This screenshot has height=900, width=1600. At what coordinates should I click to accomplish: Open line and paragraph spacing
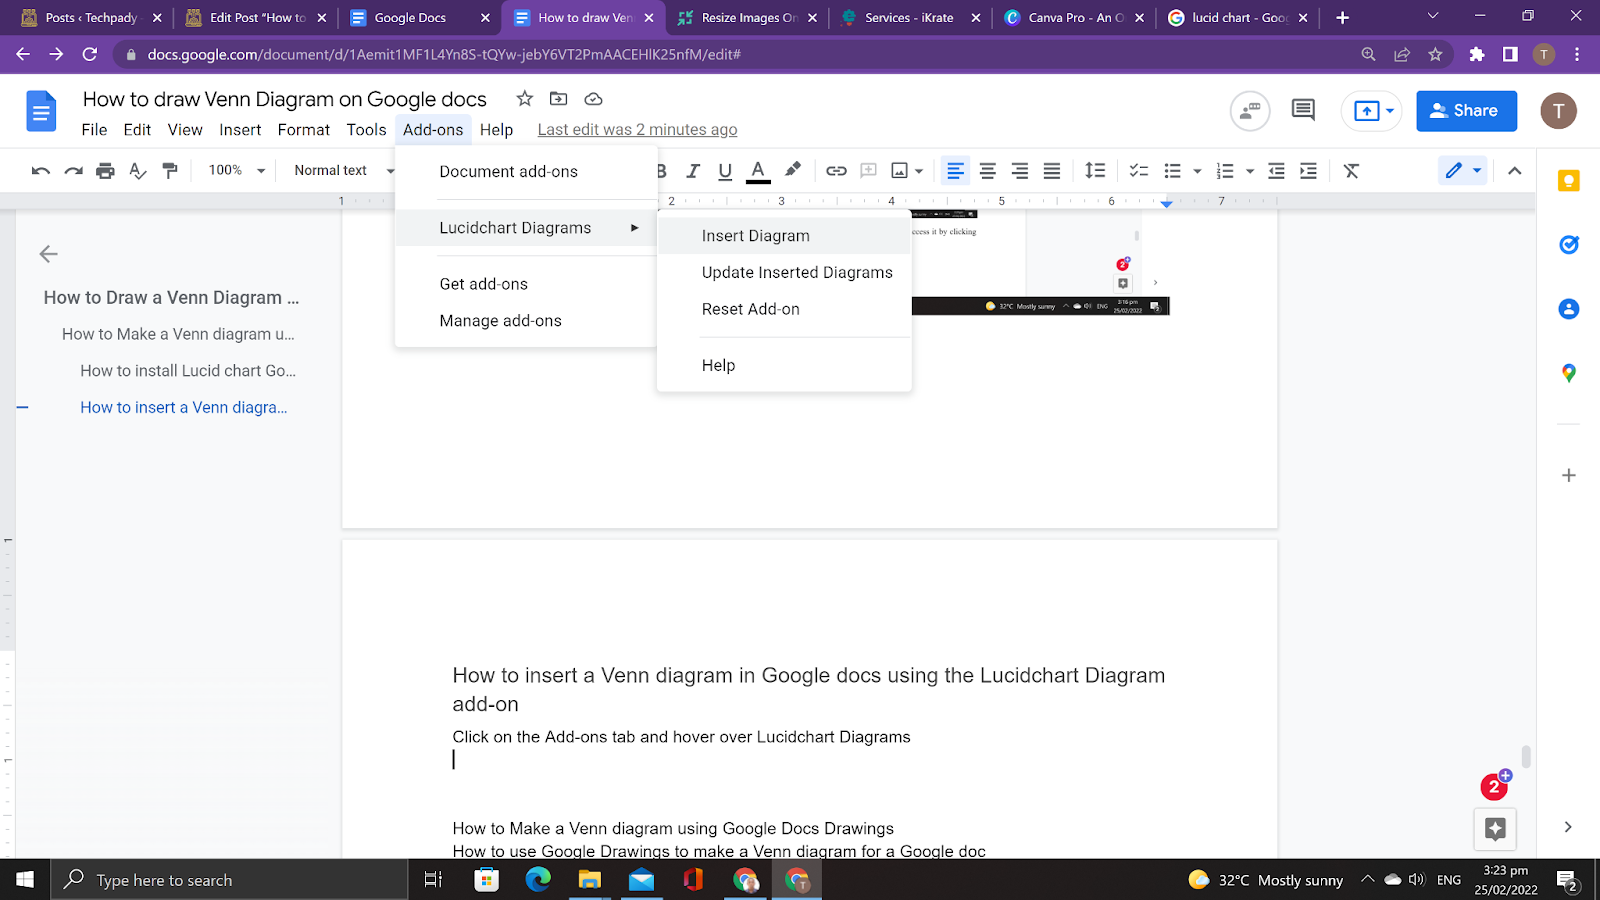pyautogui.click(x=1095, y=171)
